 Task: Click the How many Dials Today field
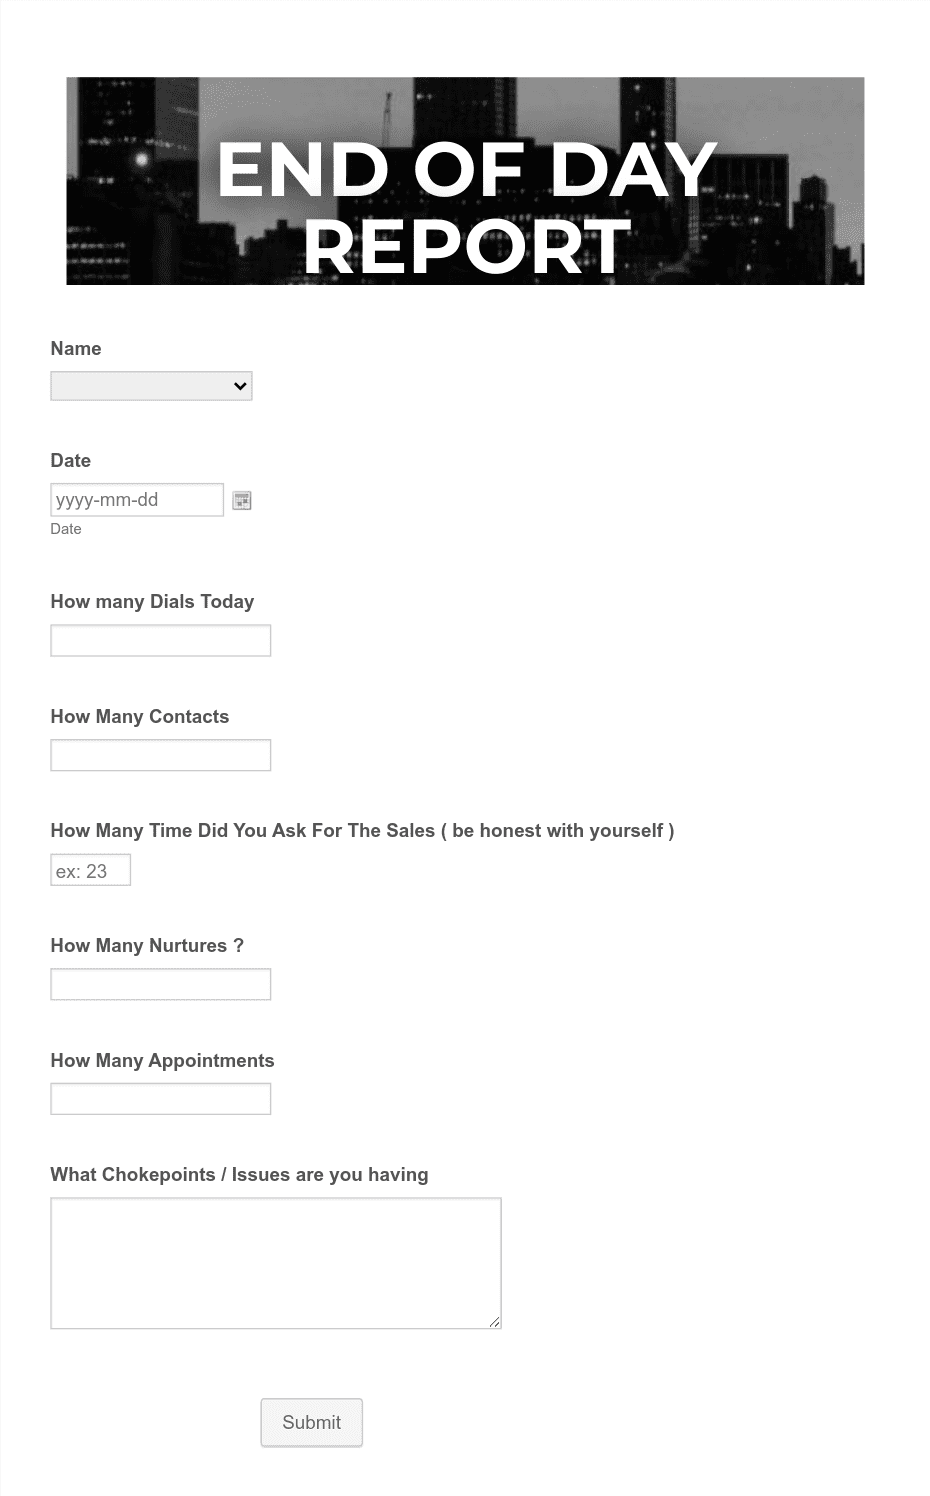point(161,641)
